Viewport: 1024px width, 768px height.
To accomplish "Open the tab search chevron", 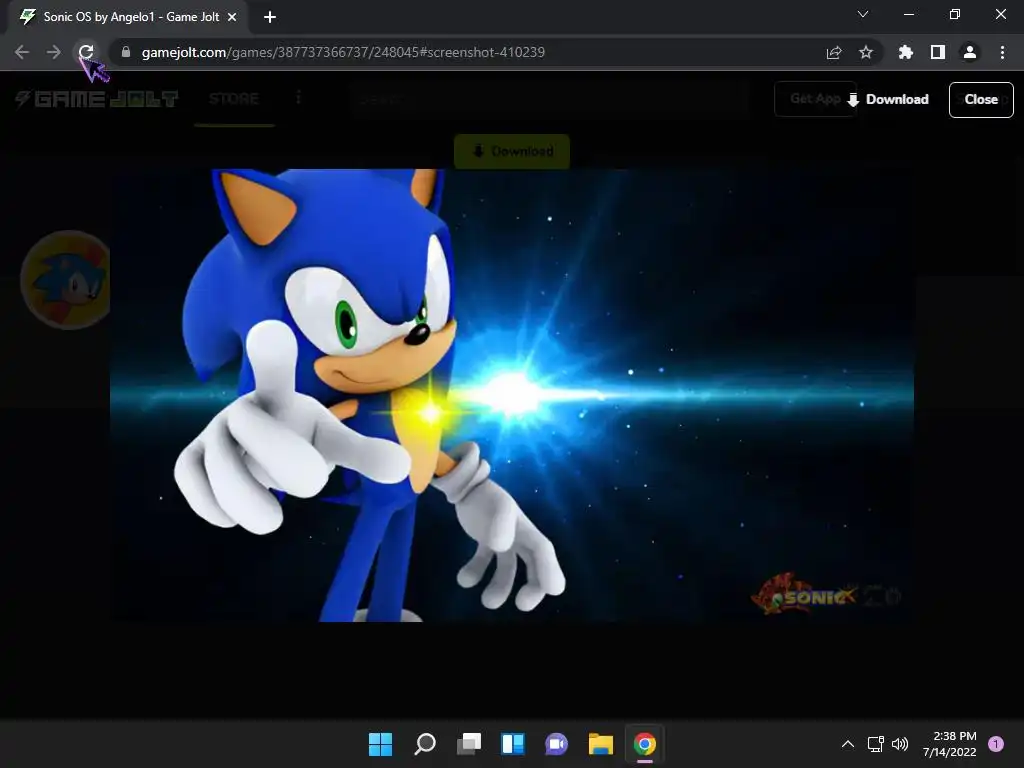I will point(863,14).
